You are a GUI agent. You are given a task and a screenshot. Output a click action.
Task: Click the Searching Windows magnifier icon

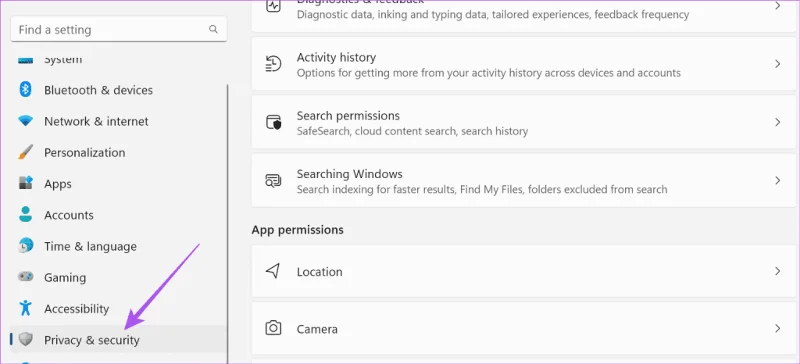(x=273, y=181)
